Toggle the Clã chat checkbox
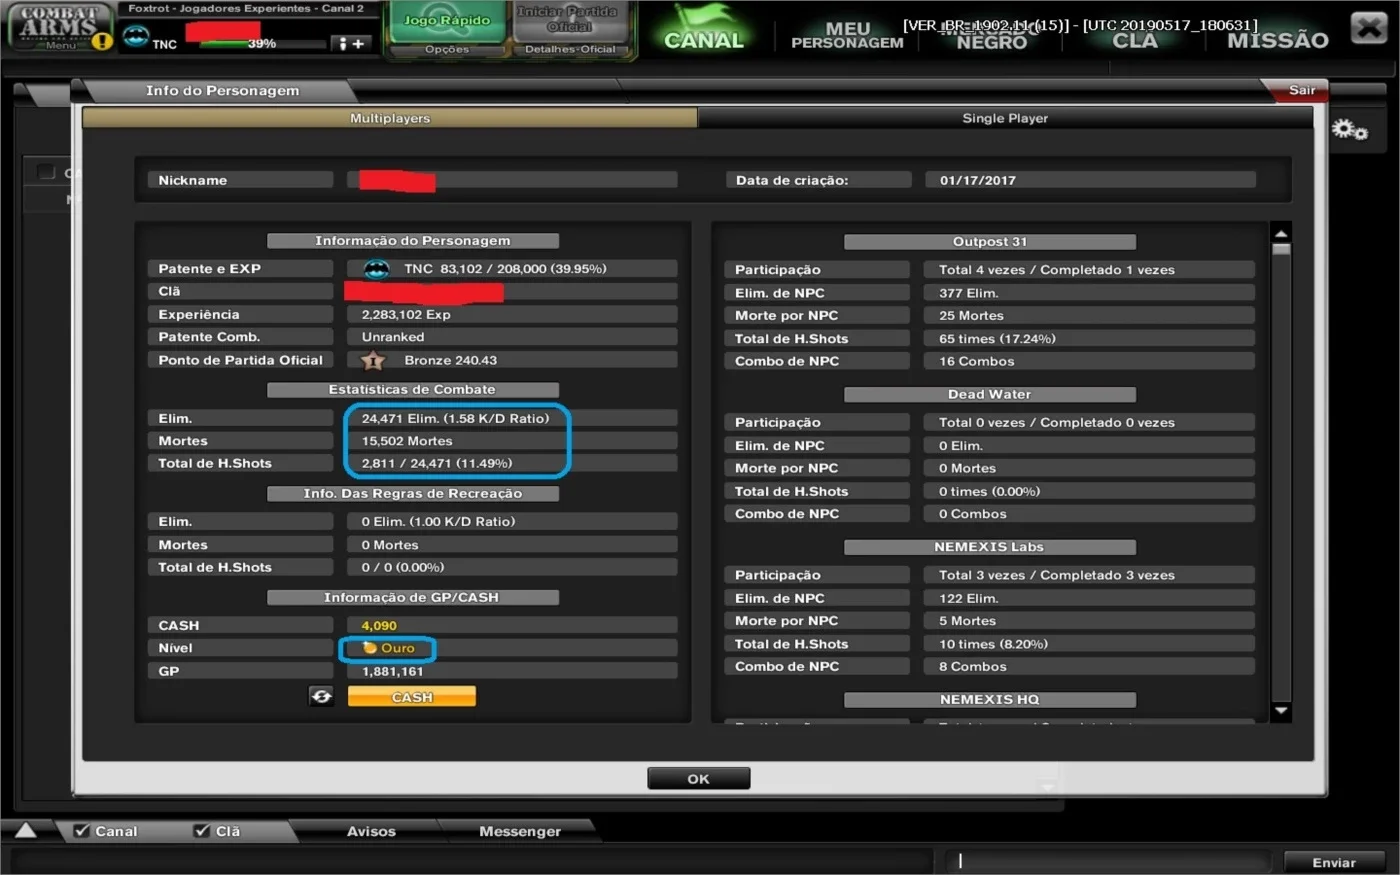The image size is (1400, 875). tap(202, 831)
